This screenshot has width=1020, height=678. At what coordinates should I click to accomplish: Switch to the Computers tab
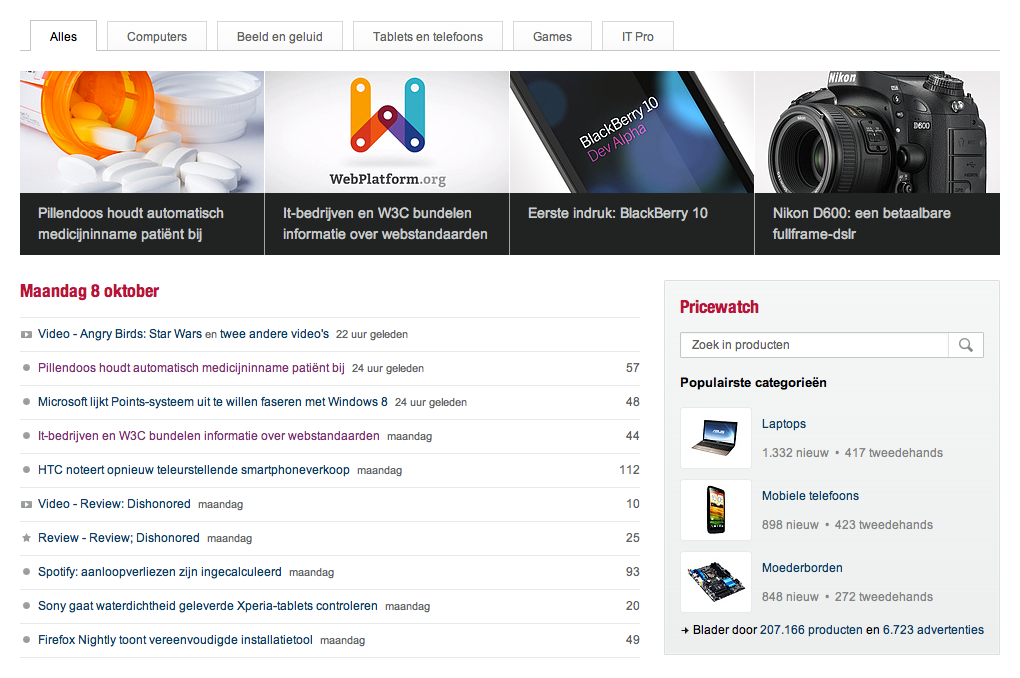tap(157, 36)
